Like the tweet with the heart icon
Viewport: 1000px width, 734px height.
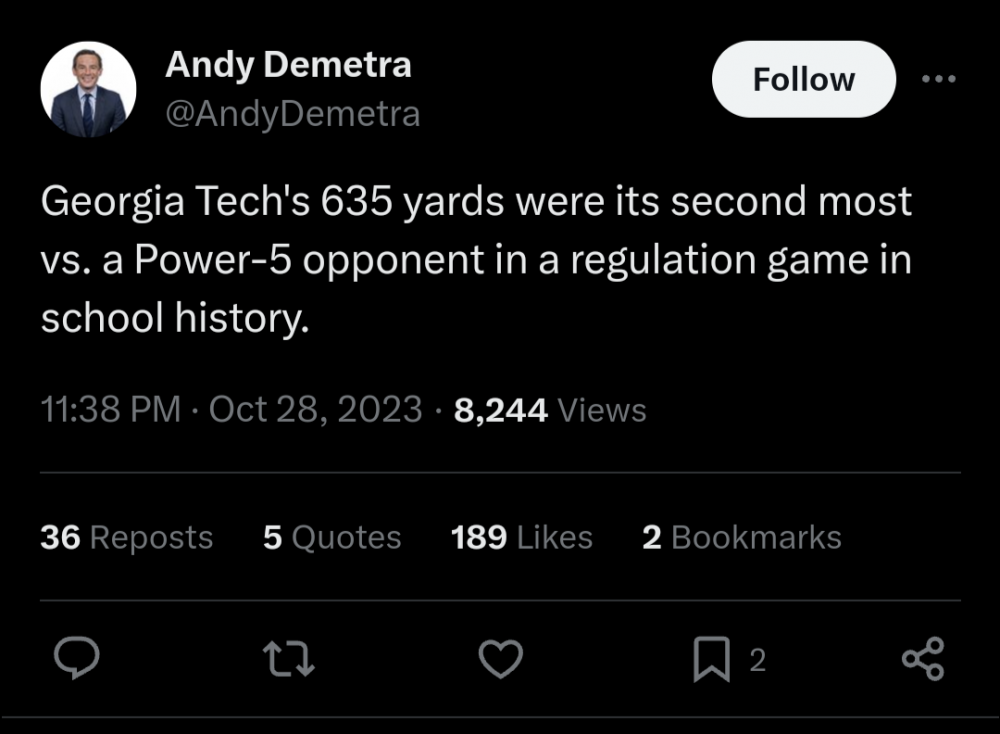(x=501, y=659)
